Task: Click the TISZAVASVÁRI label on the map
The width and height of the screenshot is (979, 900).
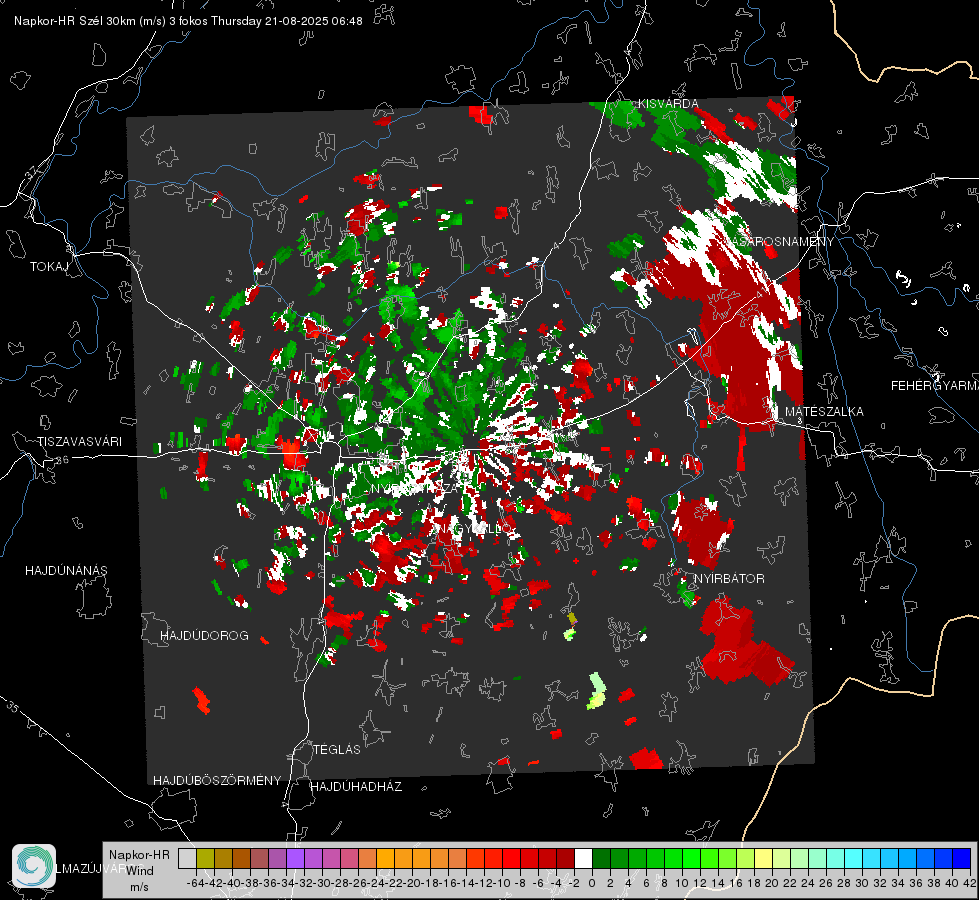Action: click(79, 442)
